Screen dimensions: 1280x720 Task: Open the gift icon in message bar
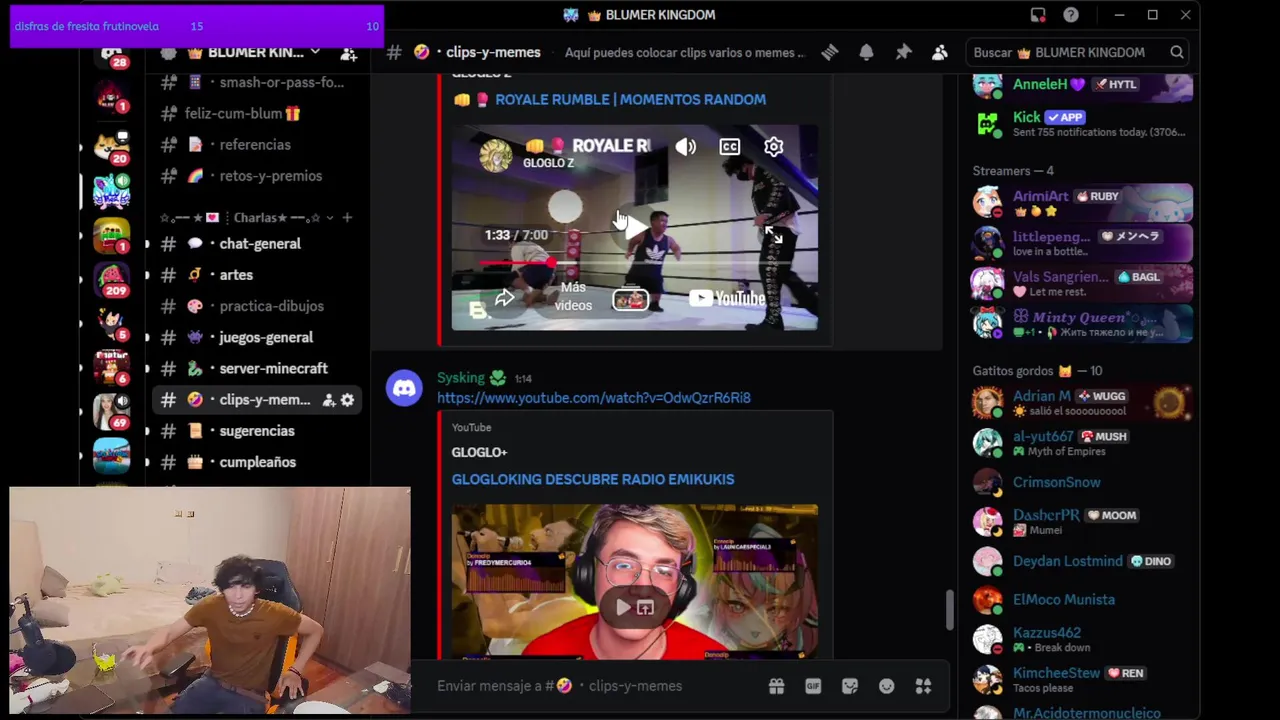776,686
